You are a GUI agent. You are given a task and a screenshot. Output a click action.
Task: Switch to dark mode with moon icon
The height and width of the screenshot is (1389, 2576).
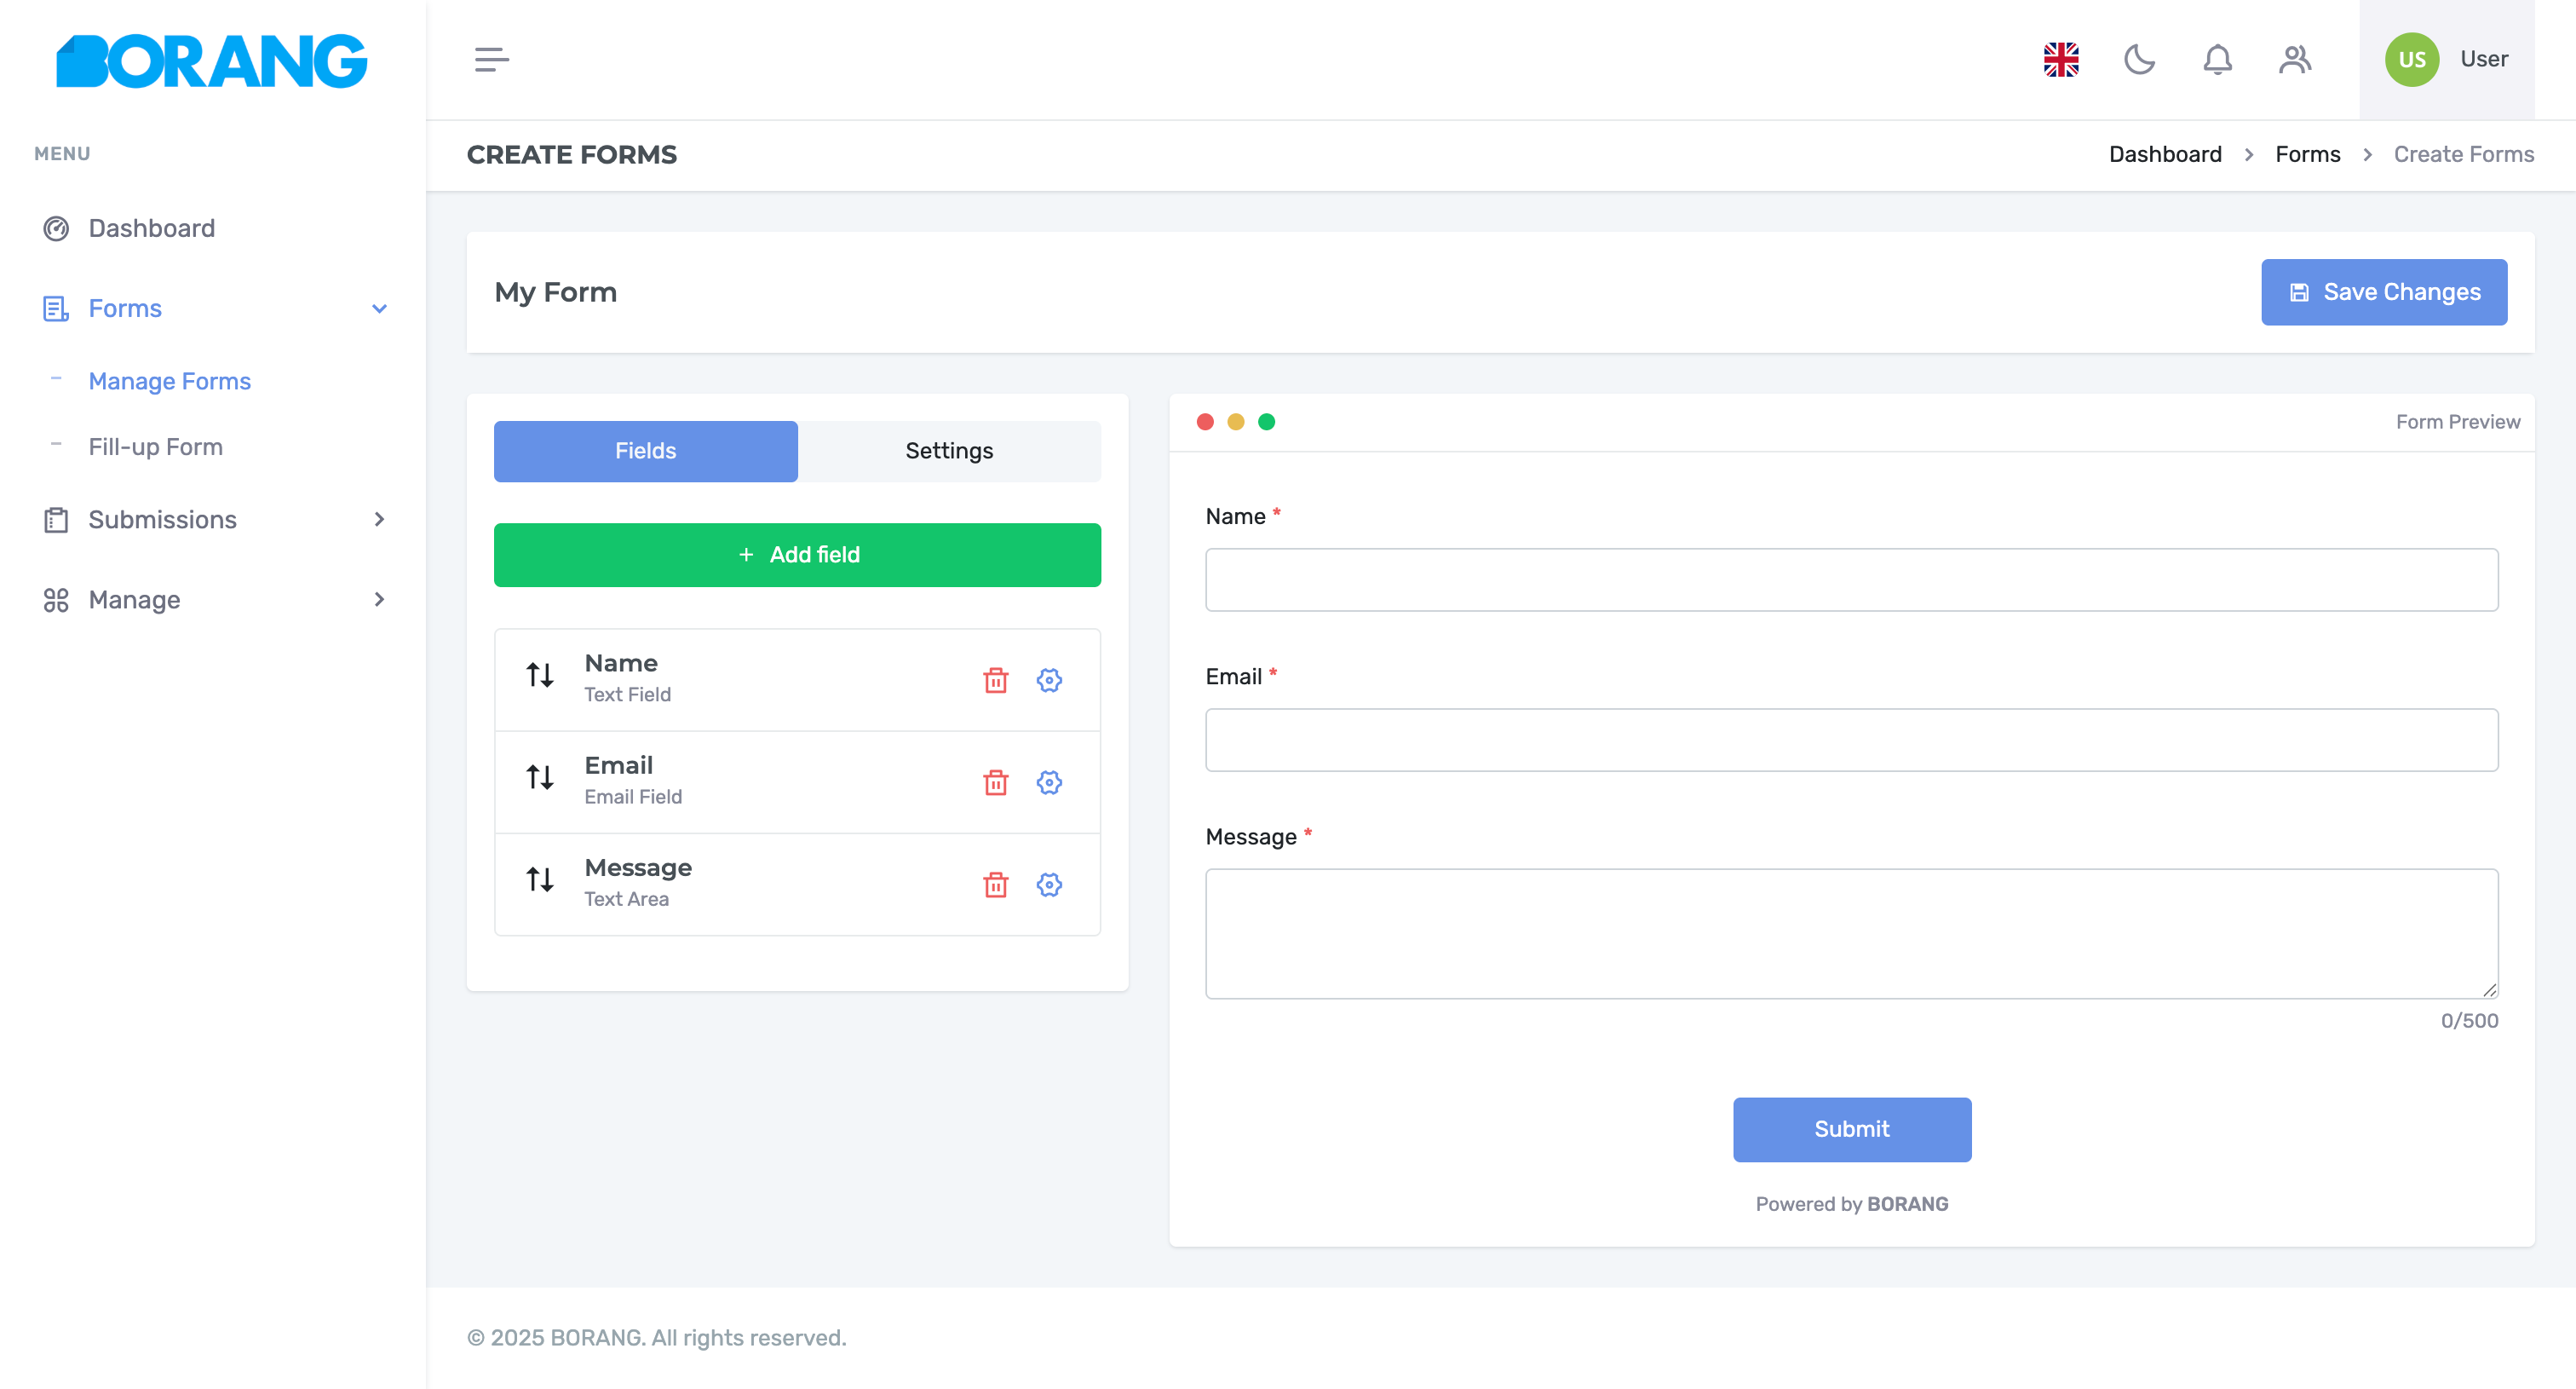[2139, 60]
